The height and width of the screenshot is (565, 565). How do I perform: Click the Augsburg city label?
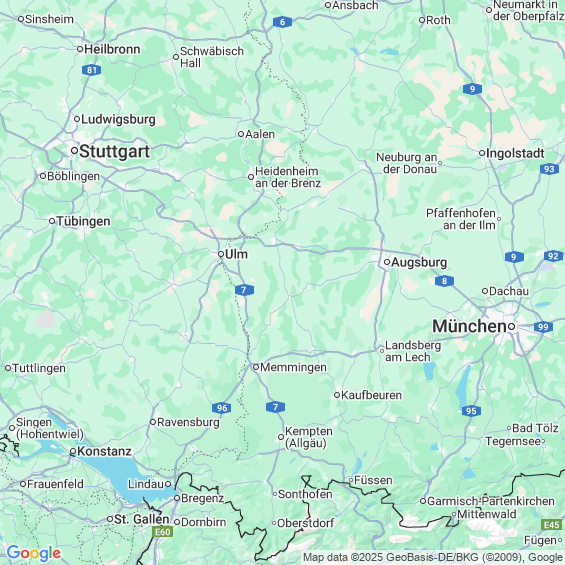pyautogui.click(x=419, y=262)
